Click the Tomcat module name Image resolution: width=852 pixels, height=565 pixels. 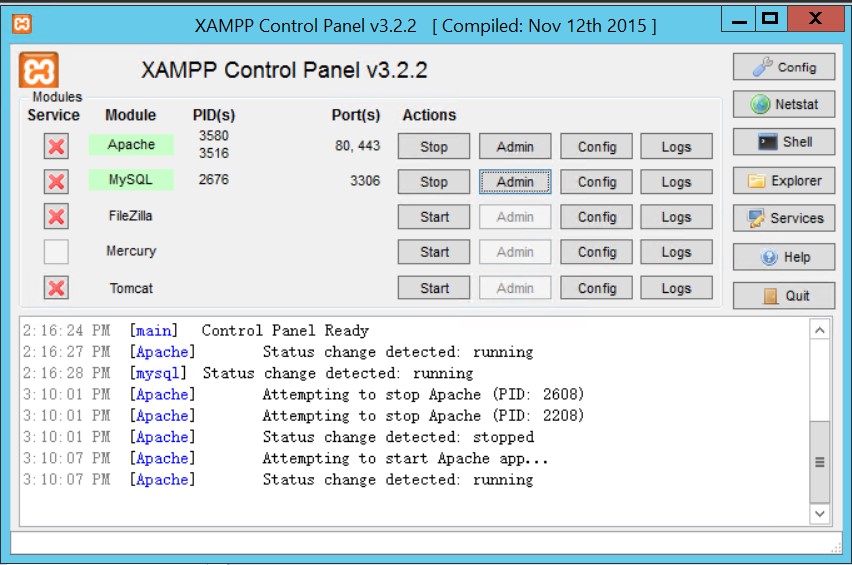click(131, 288)
